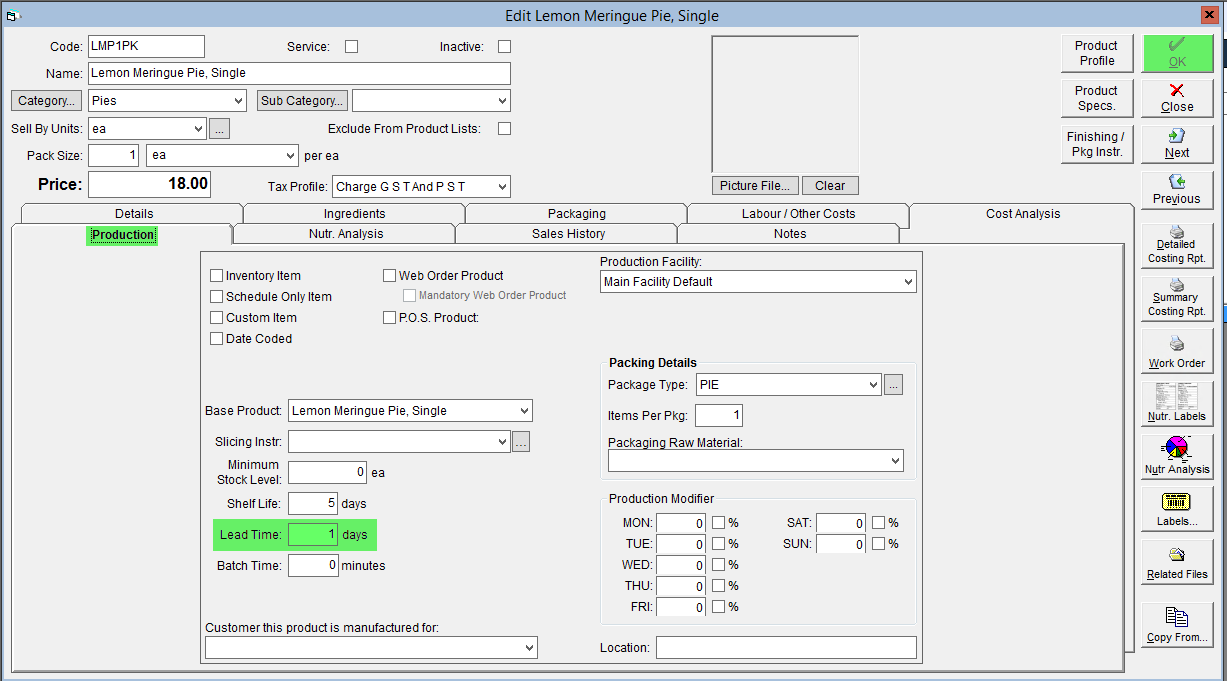Check the Inventory Item box
Viewport: 1227px width, 681px height.
pyautogui.click(x=217, y=276)
